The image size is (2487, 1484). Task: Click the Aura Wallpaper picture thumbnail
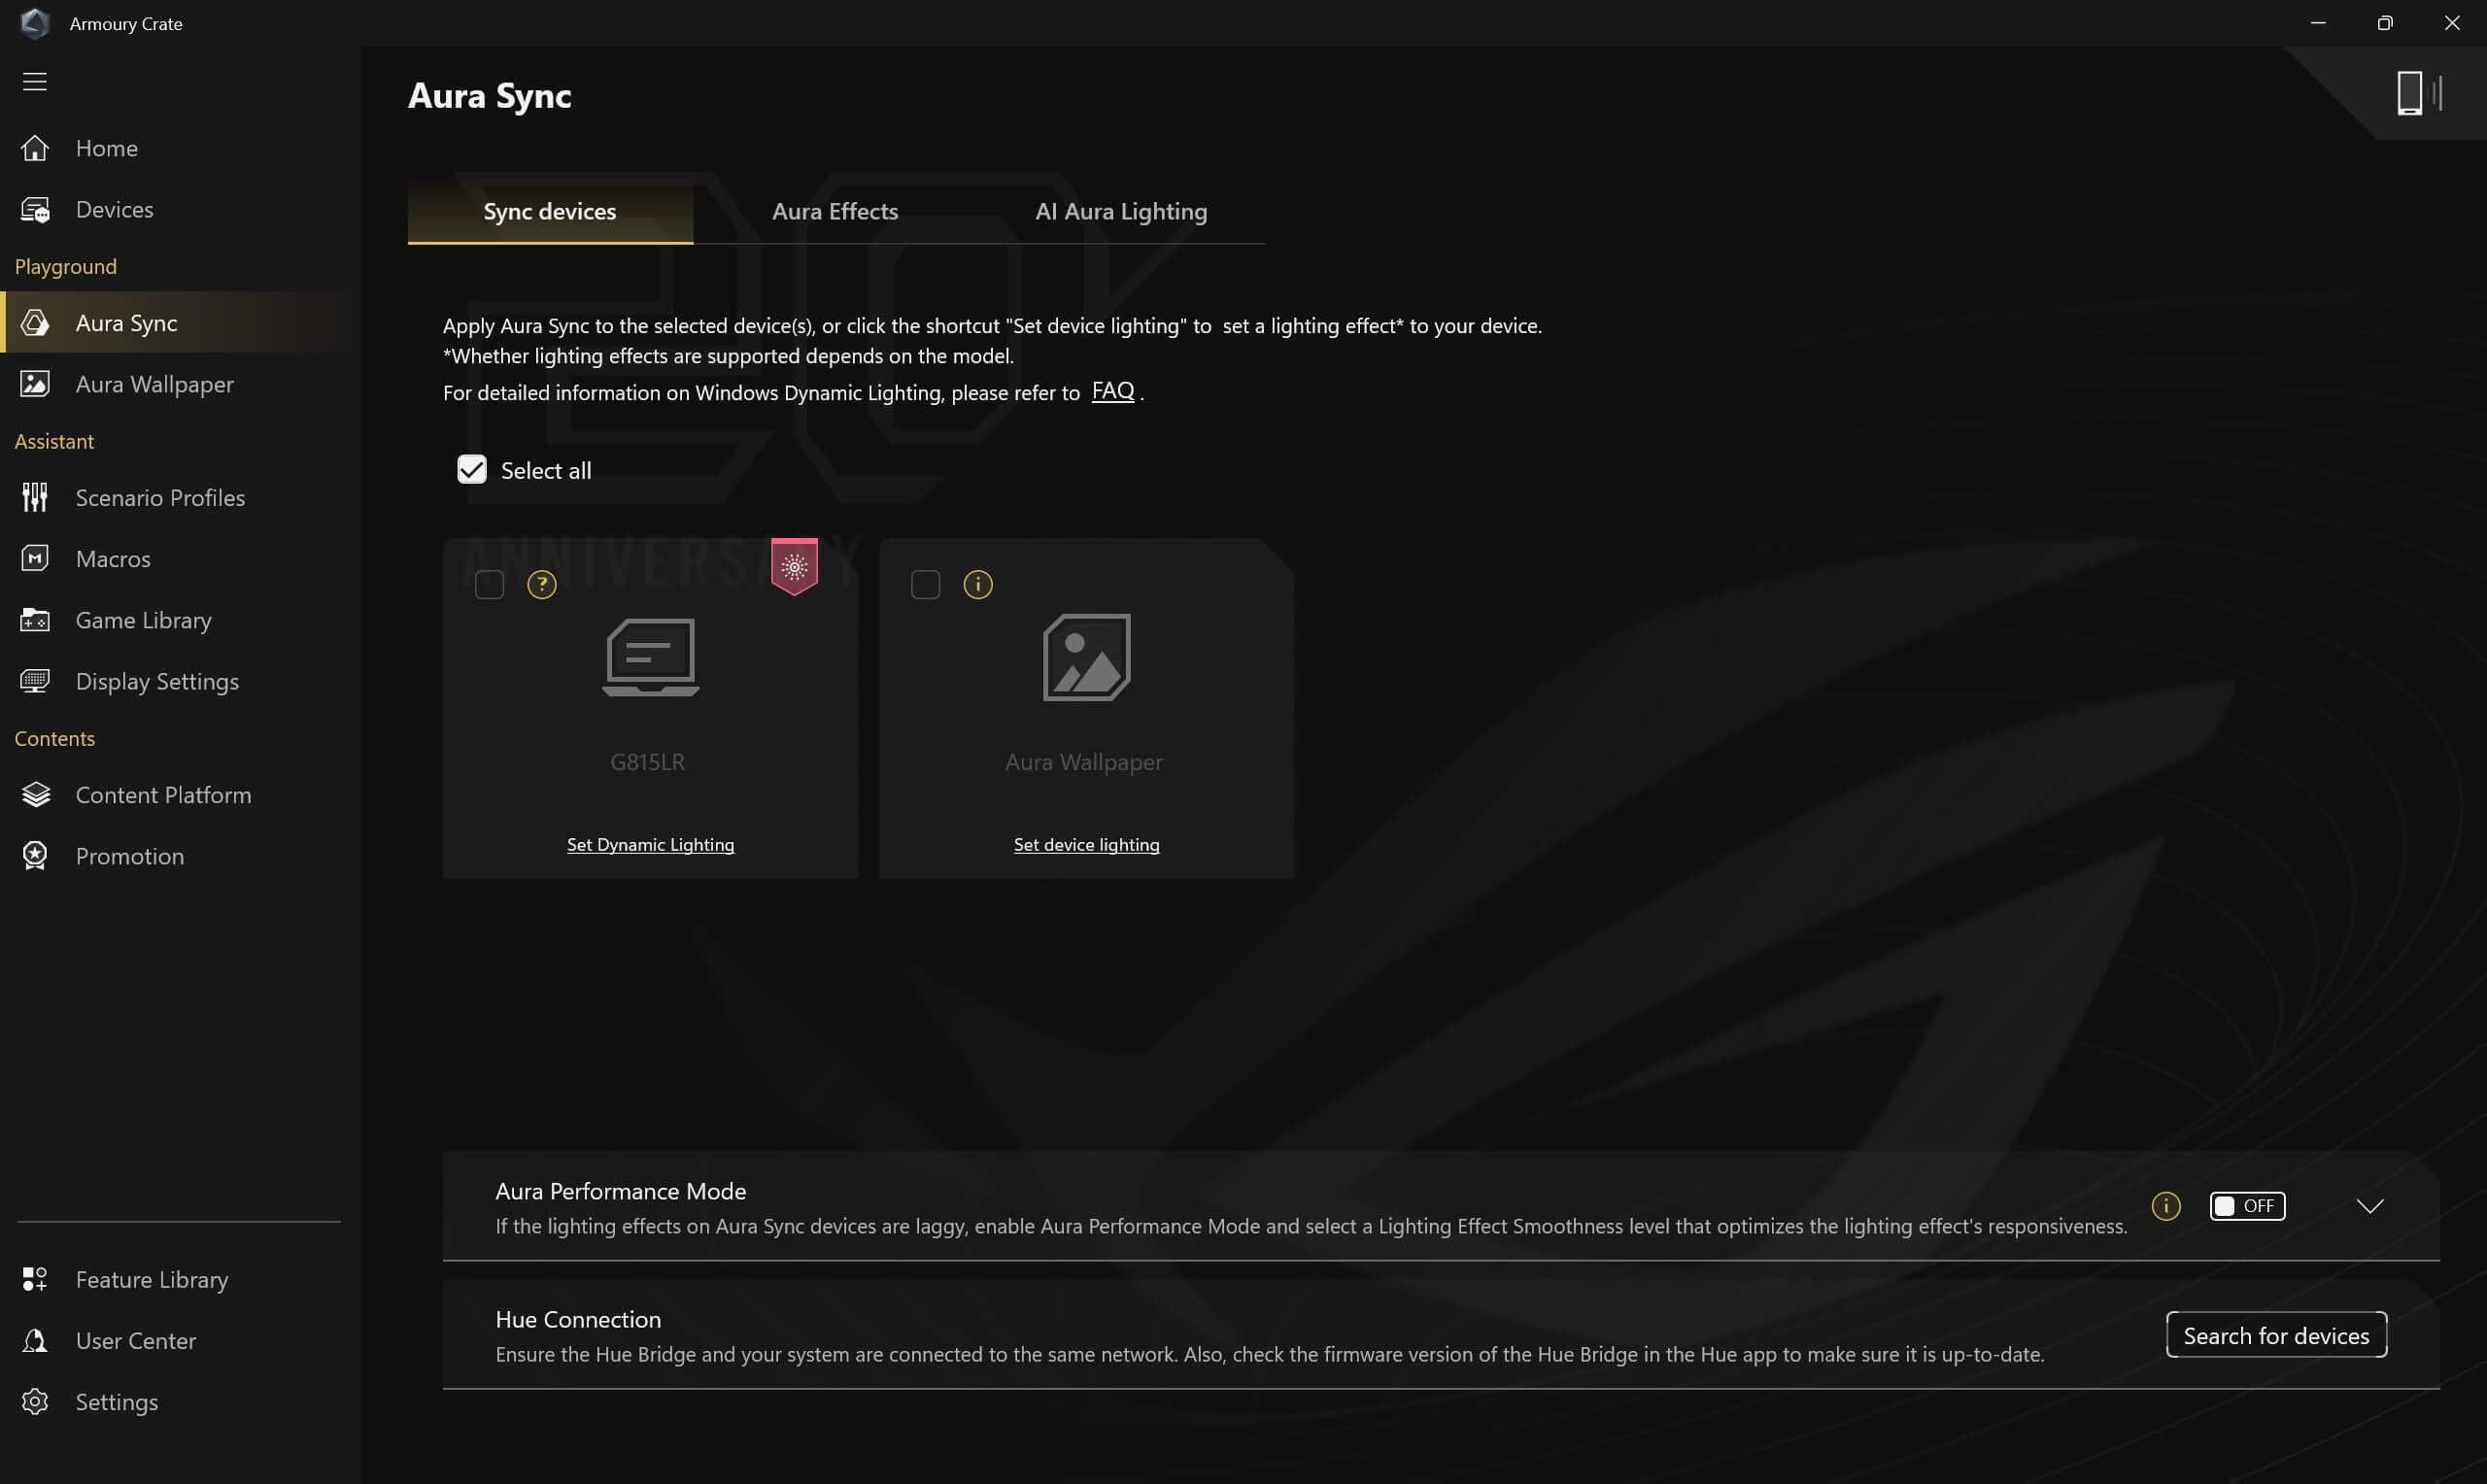[1087, 657]
